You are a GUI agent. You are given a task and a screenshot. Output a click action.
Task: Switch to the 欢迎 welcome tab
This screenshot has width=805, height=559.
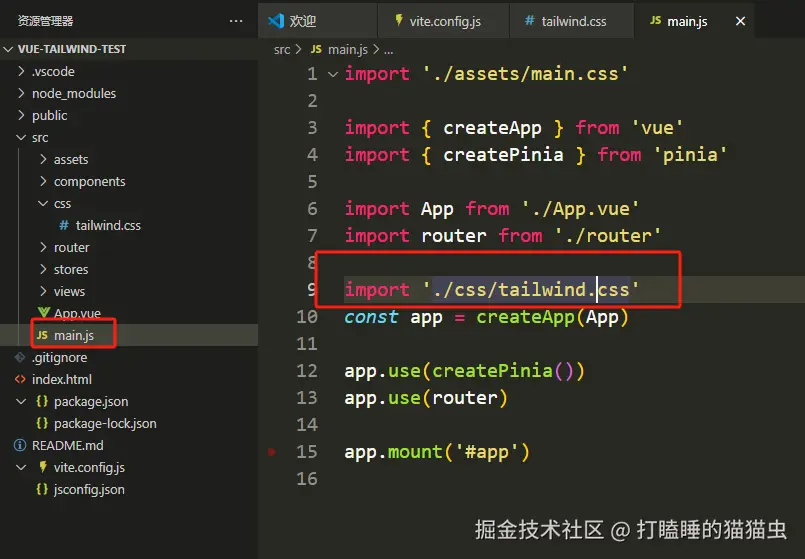(x=317, y=21)
